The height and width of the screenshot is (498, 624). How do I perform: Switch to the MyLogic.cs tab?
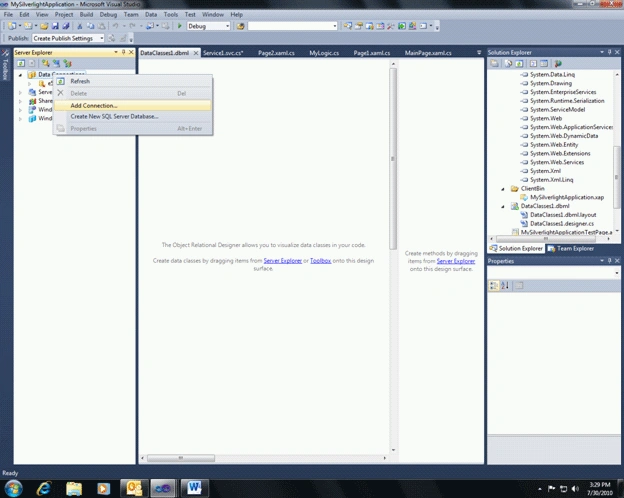tap(324, 53)
